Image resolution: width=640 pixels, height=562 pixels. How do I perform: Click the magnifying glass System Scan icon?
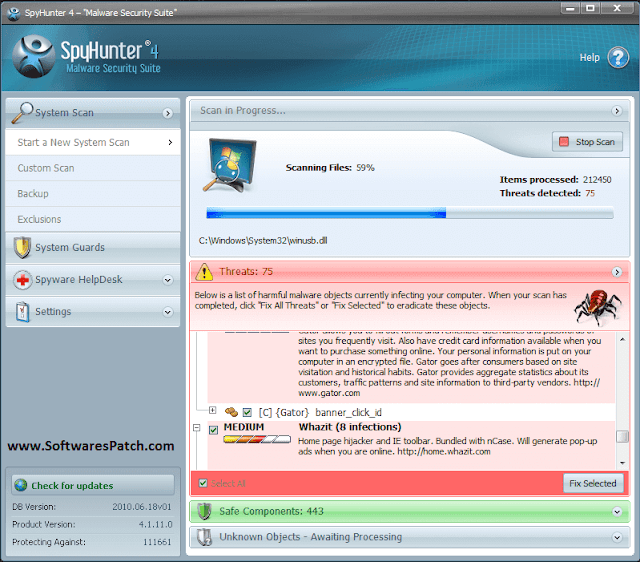point(22,112)
